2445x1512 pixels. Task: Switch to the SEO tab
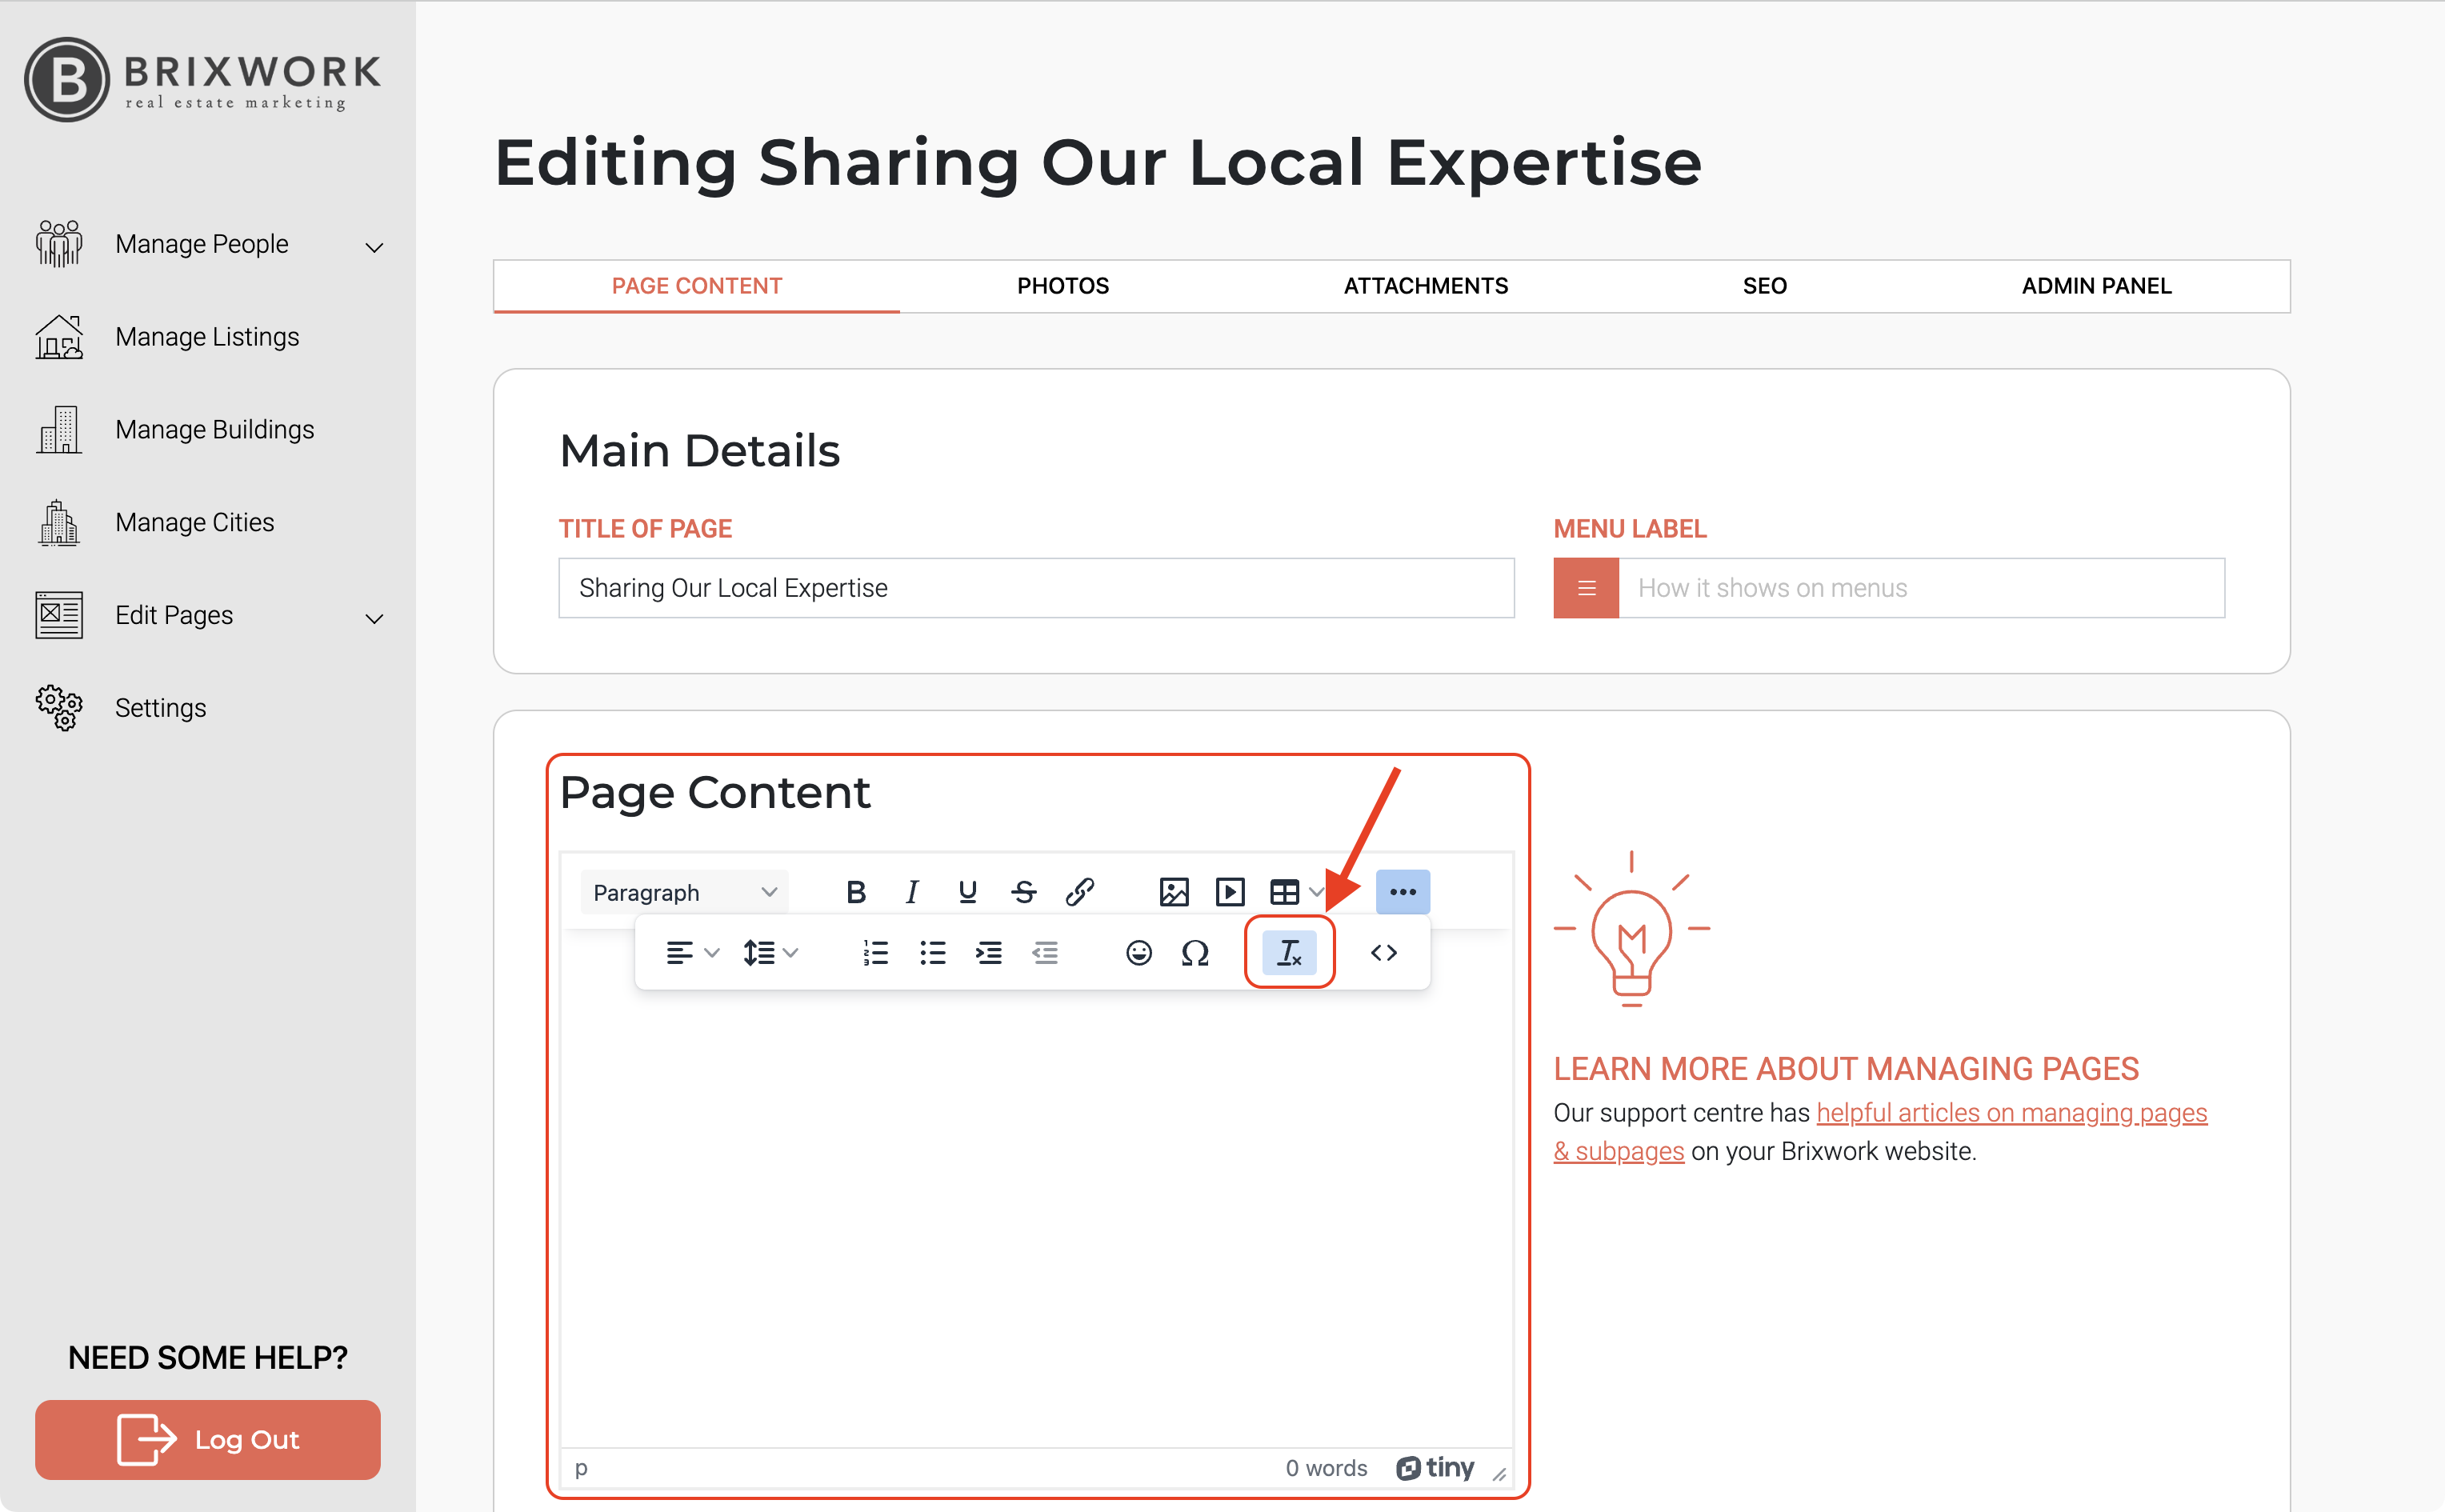click(1764, 286)
